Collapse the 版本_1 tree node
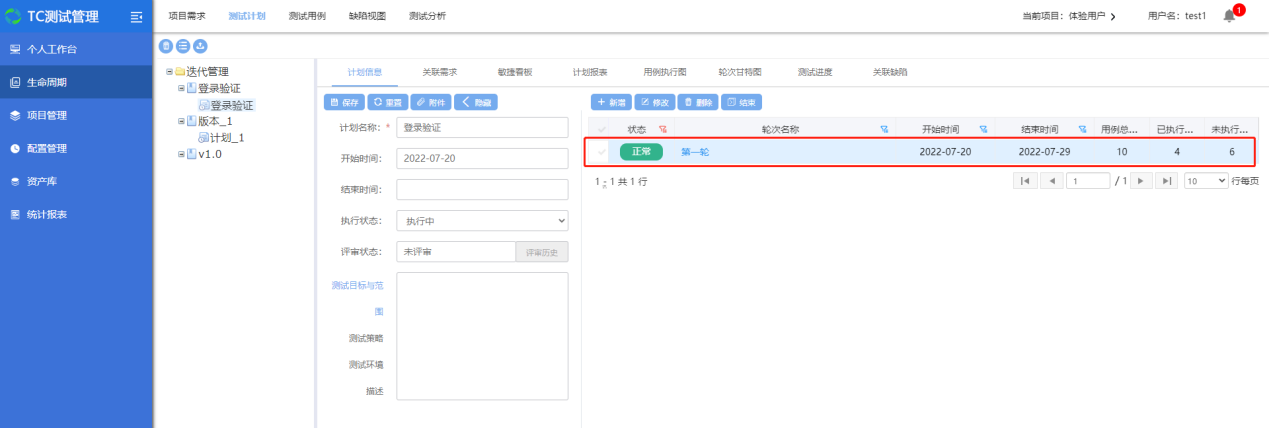Viewport: 1269px width, 428px height. click(181, 121)
